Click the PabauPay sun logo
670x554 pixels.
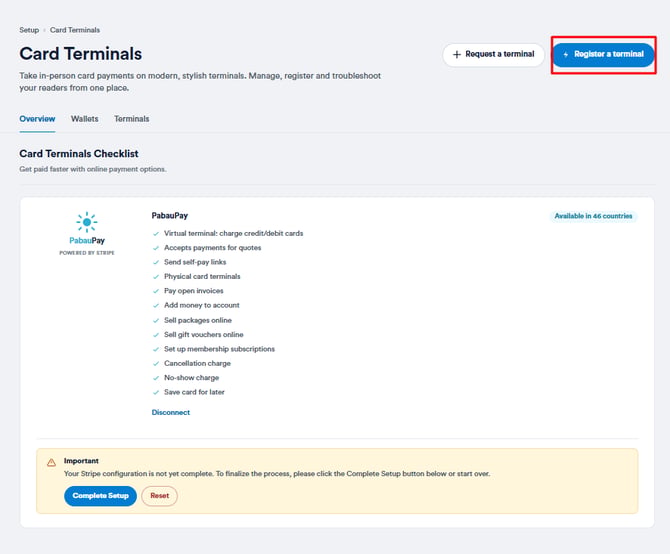(87, 222)
